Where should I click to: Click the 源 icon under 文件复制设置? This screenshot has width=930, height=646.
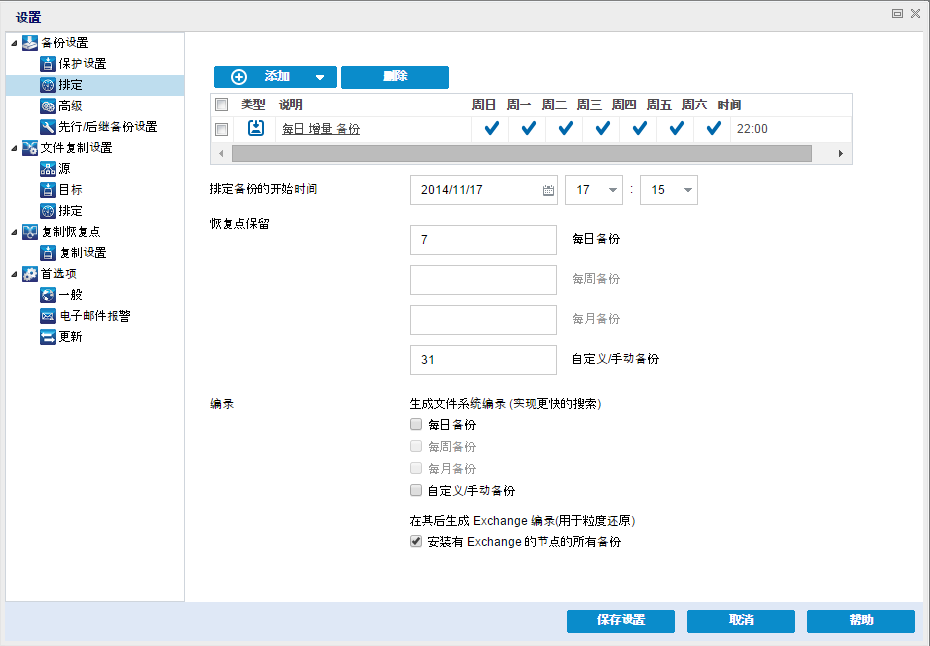(47, 169)
